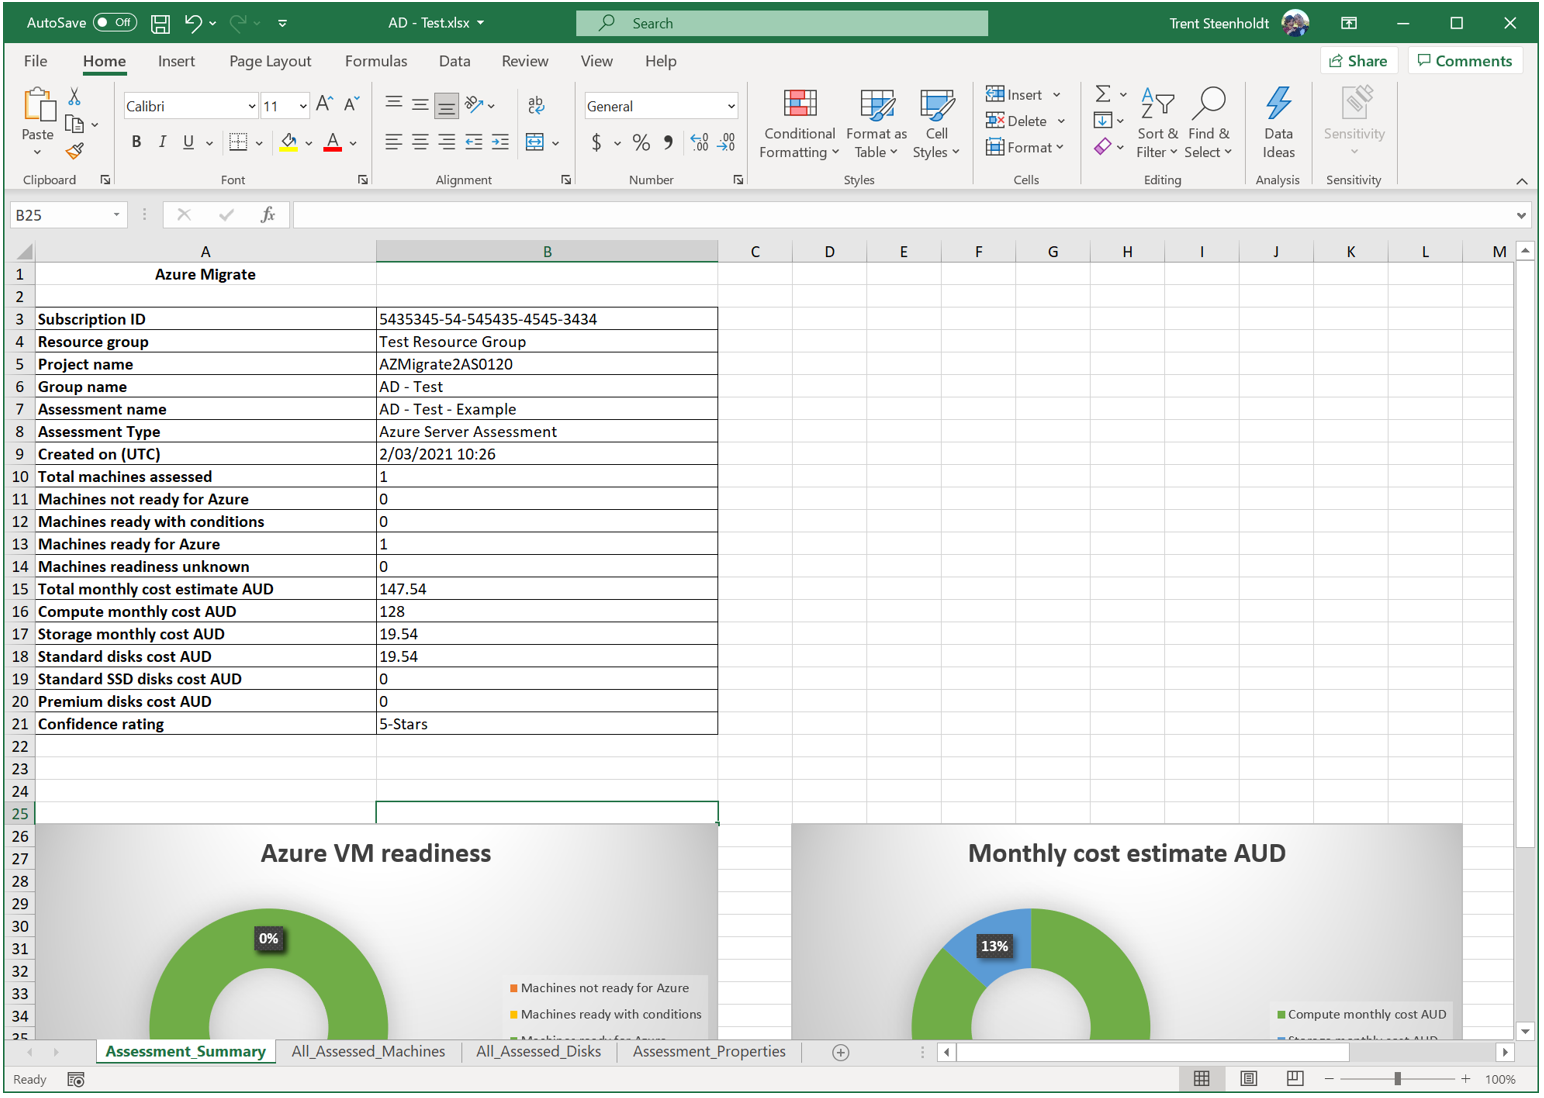1544x1098 pixels.
Task: Toggle Bottom Align vertical alignment
Action: 446,105
